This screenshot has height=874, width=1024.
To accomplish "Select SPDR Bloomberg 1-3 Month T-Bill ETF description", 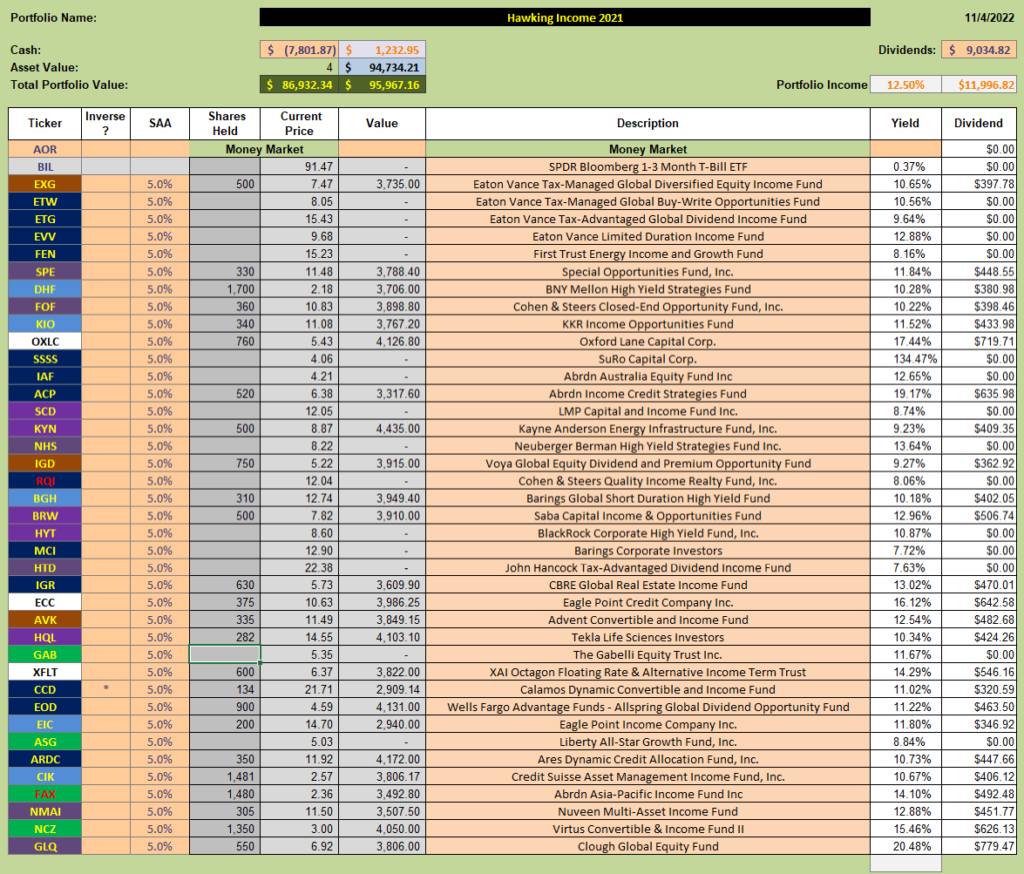I will [x=648, y=167].
